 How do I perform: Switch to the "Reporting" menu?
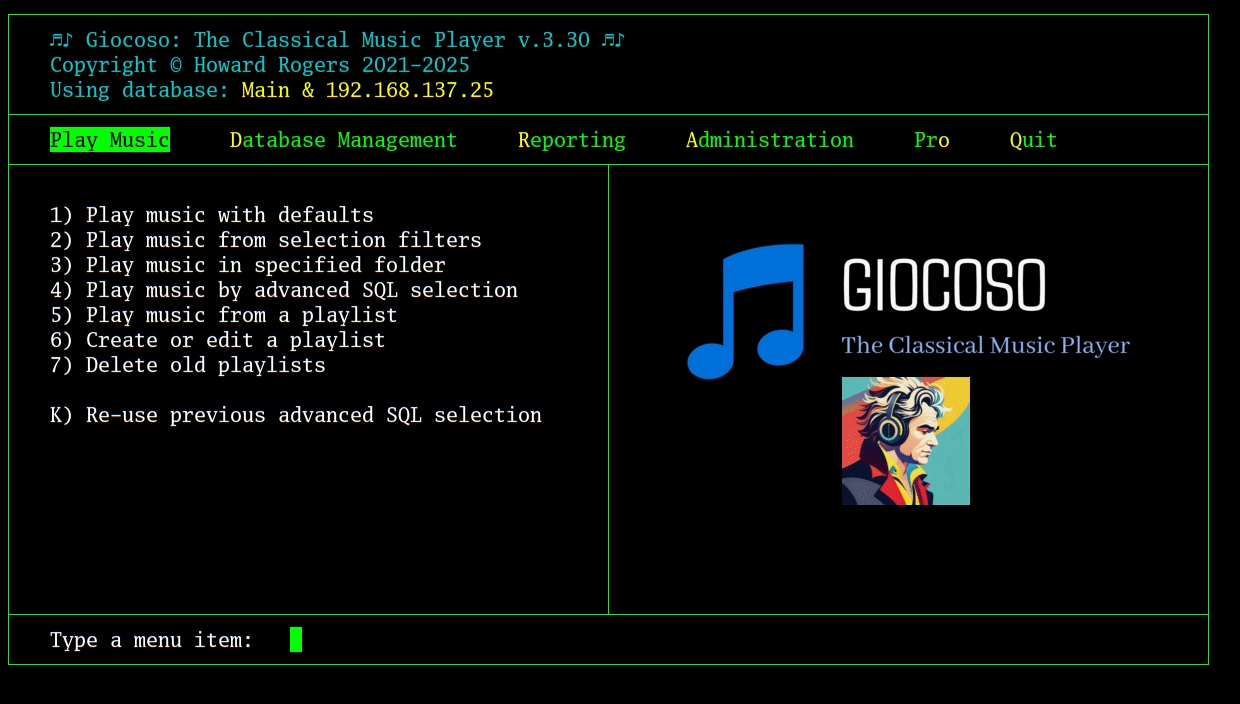coord(571,140)
